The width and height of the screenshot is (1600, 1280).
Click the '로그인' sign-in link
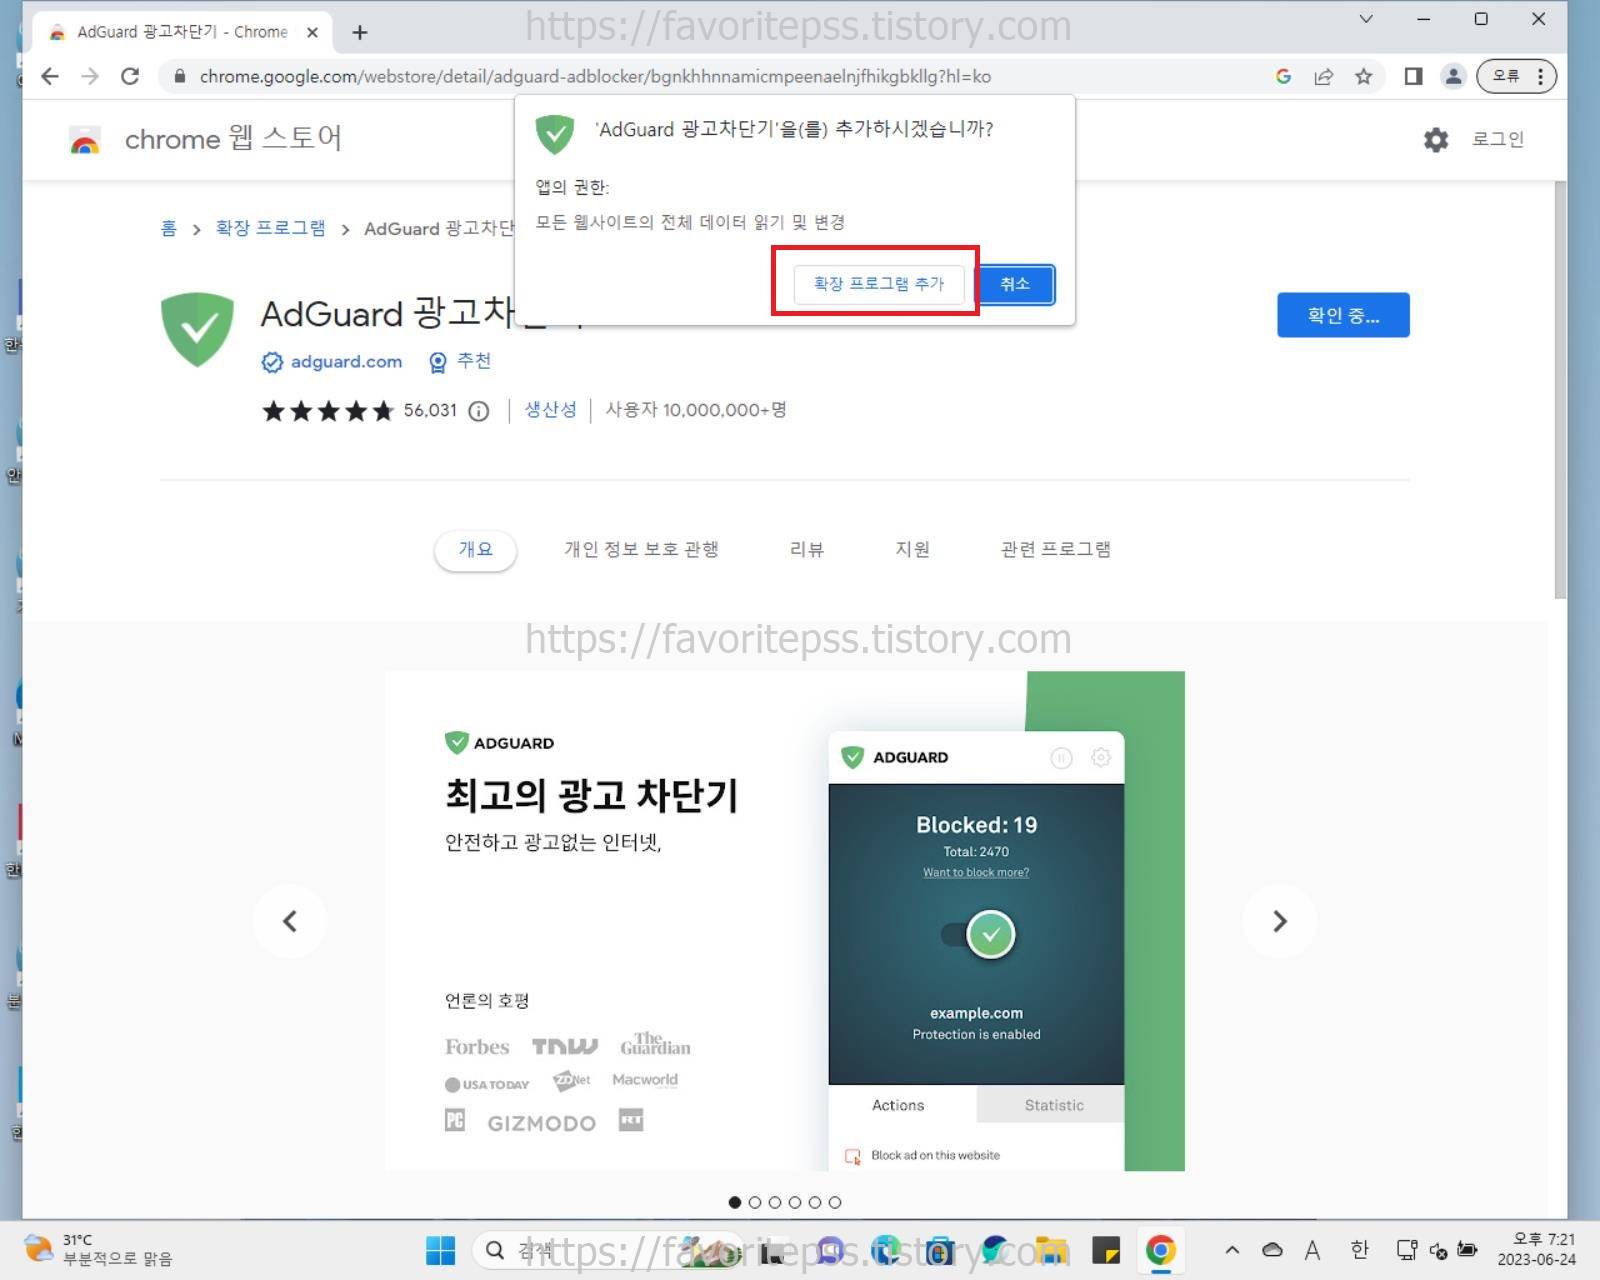pos(1497,139)
